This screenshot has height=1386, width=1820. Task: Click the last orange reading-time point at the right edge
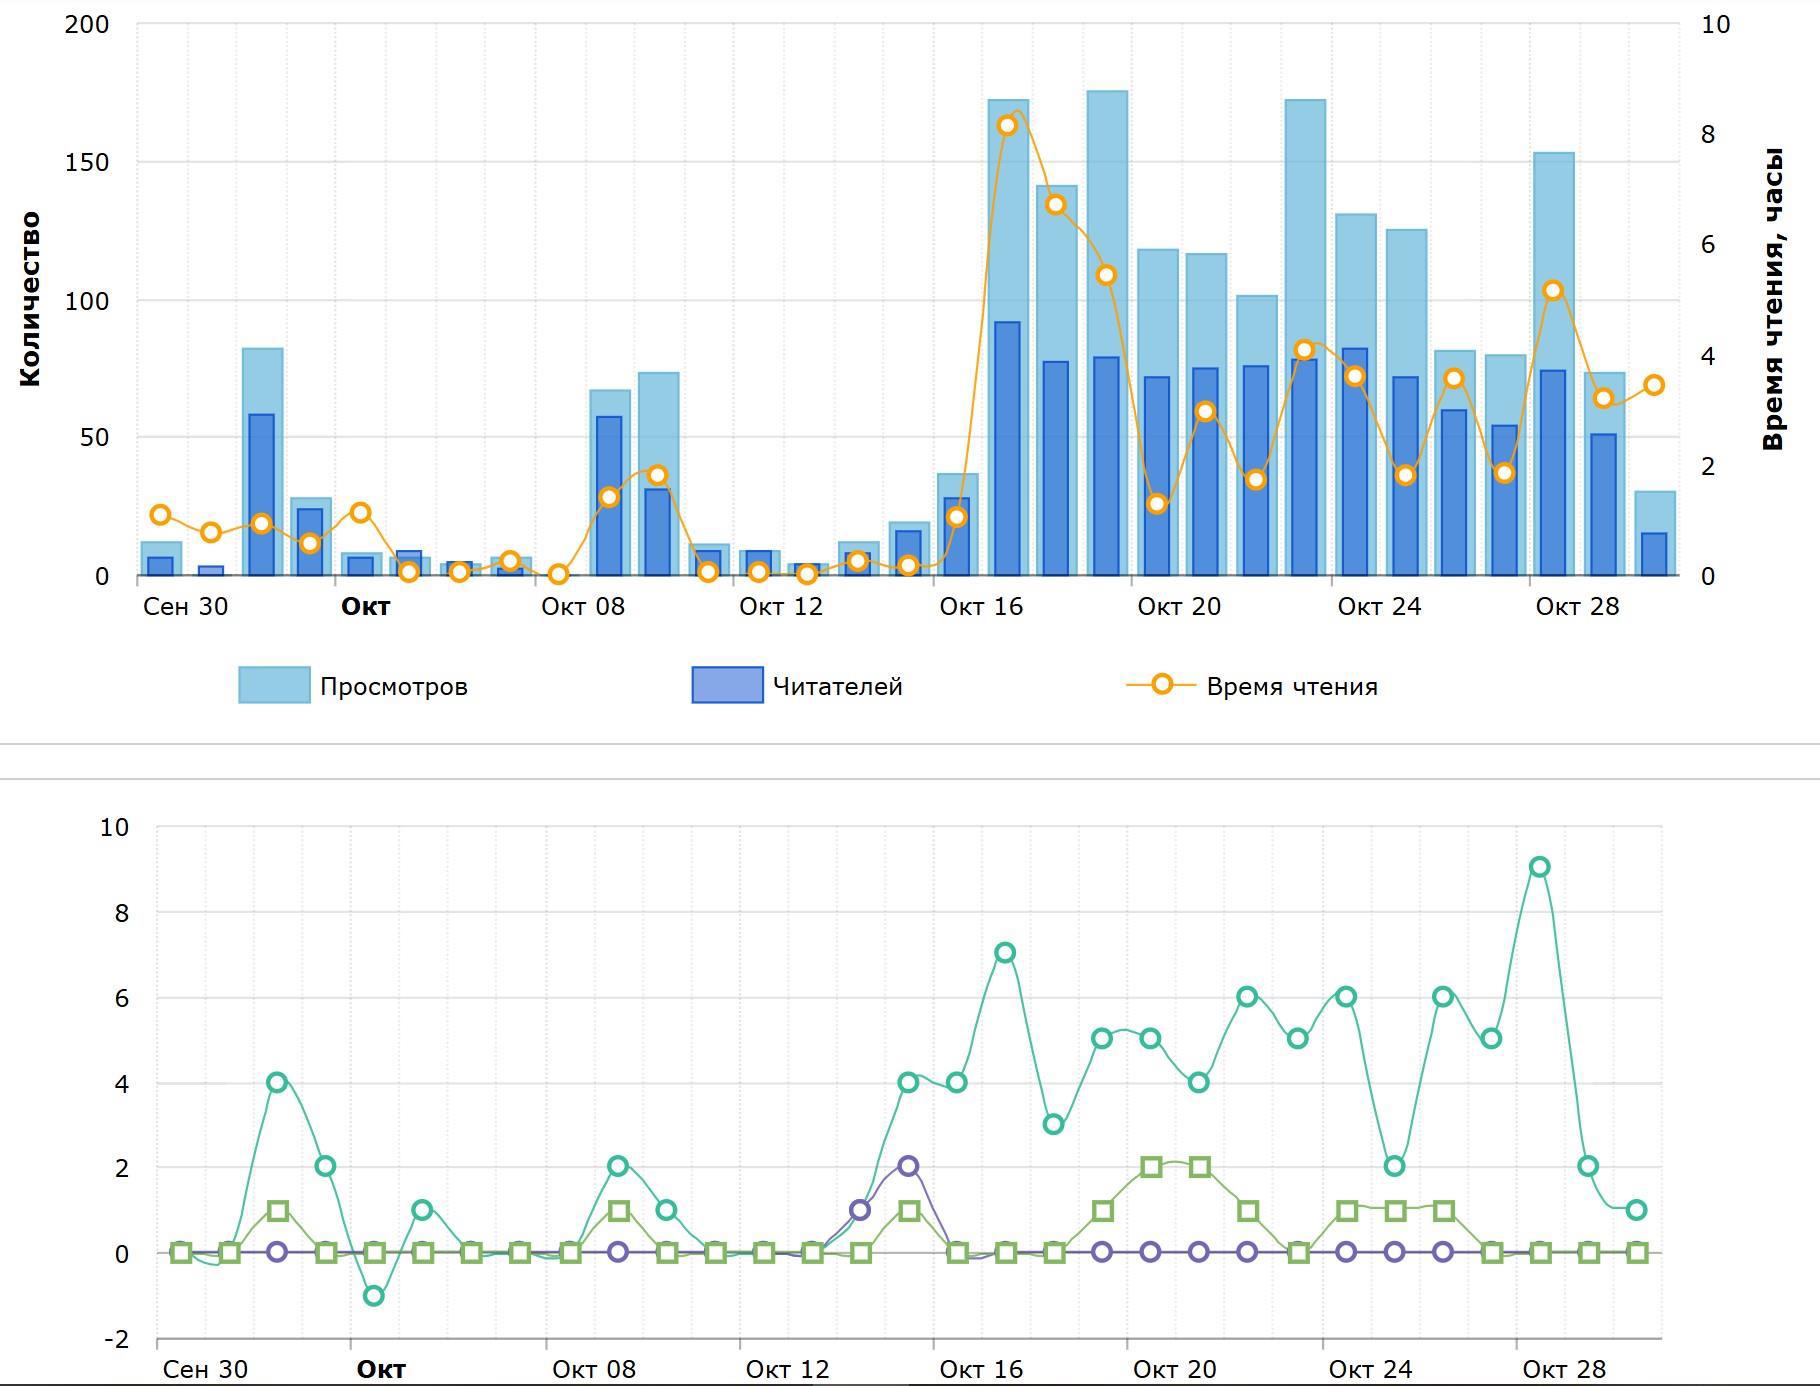point(1654,385)
